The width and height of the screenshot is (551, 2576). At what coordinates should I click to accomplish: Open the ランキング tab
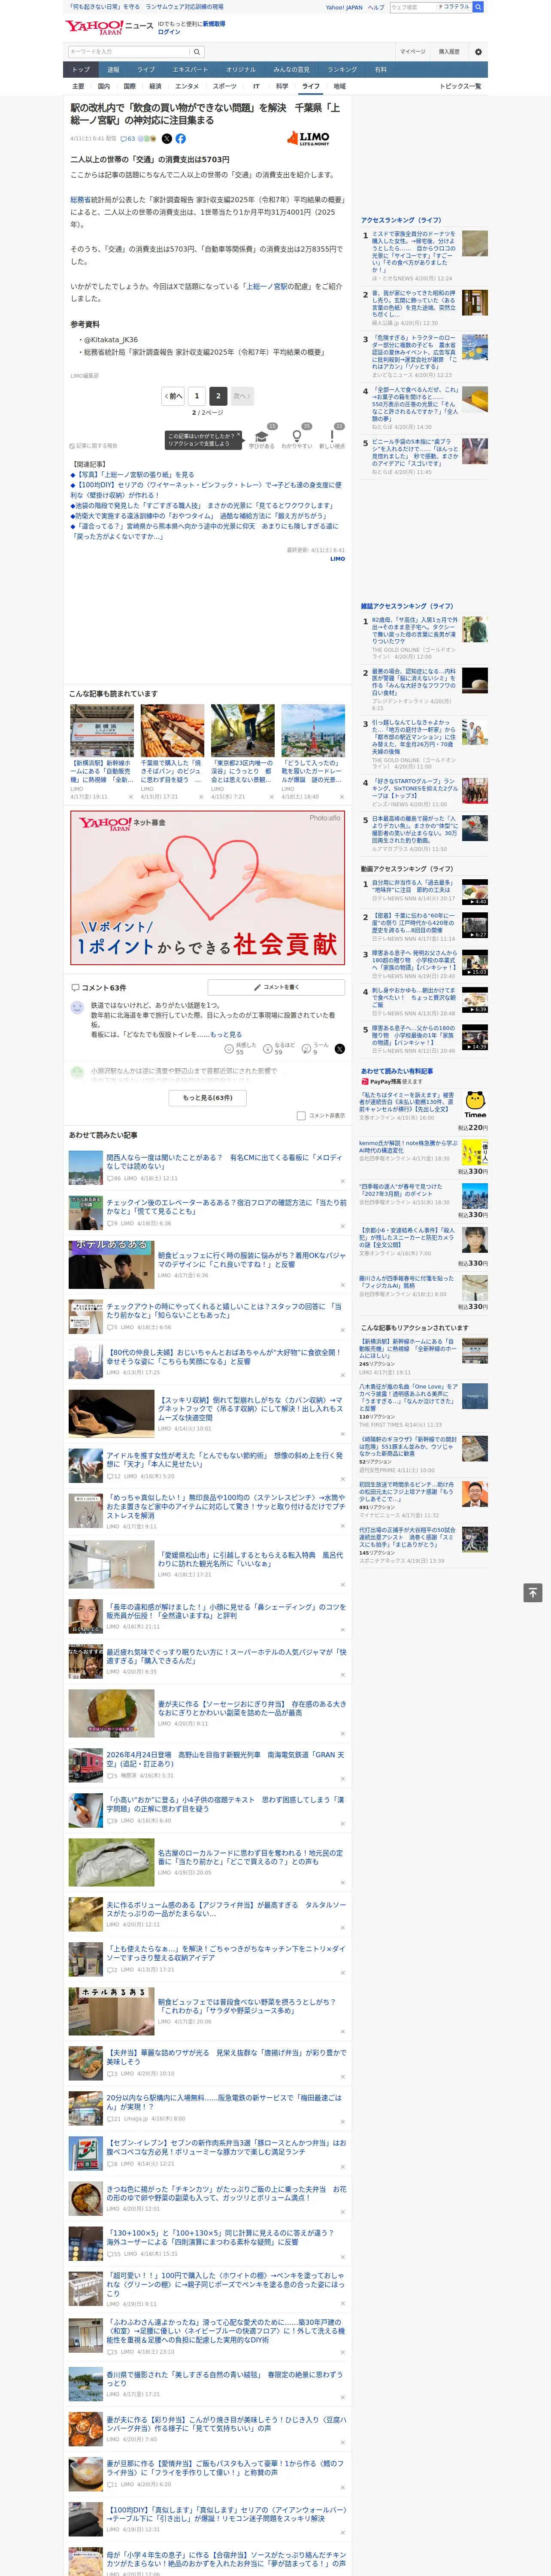[342, 70]
